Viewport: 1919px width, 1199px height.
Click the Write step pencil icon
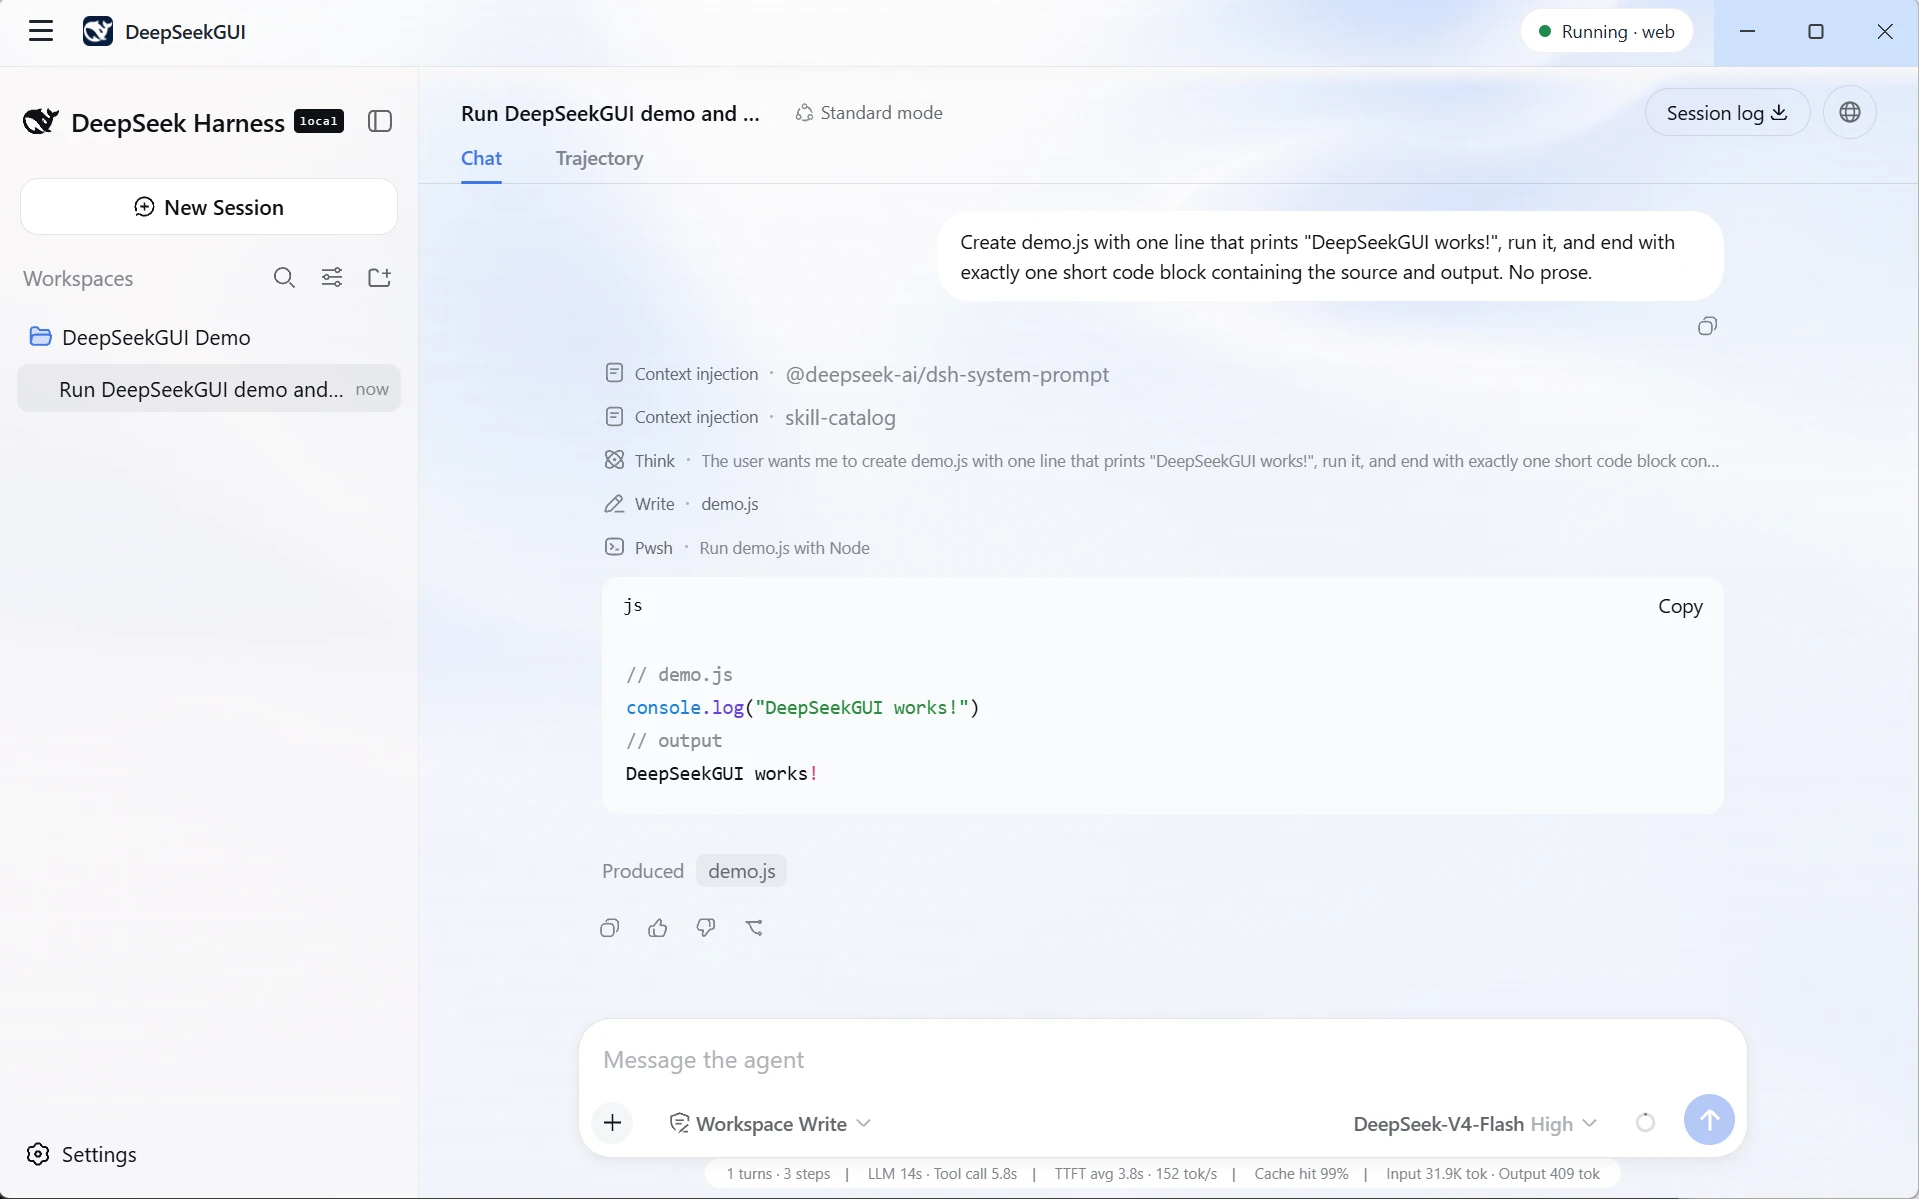pyautogui.click(x=614, y=504)
